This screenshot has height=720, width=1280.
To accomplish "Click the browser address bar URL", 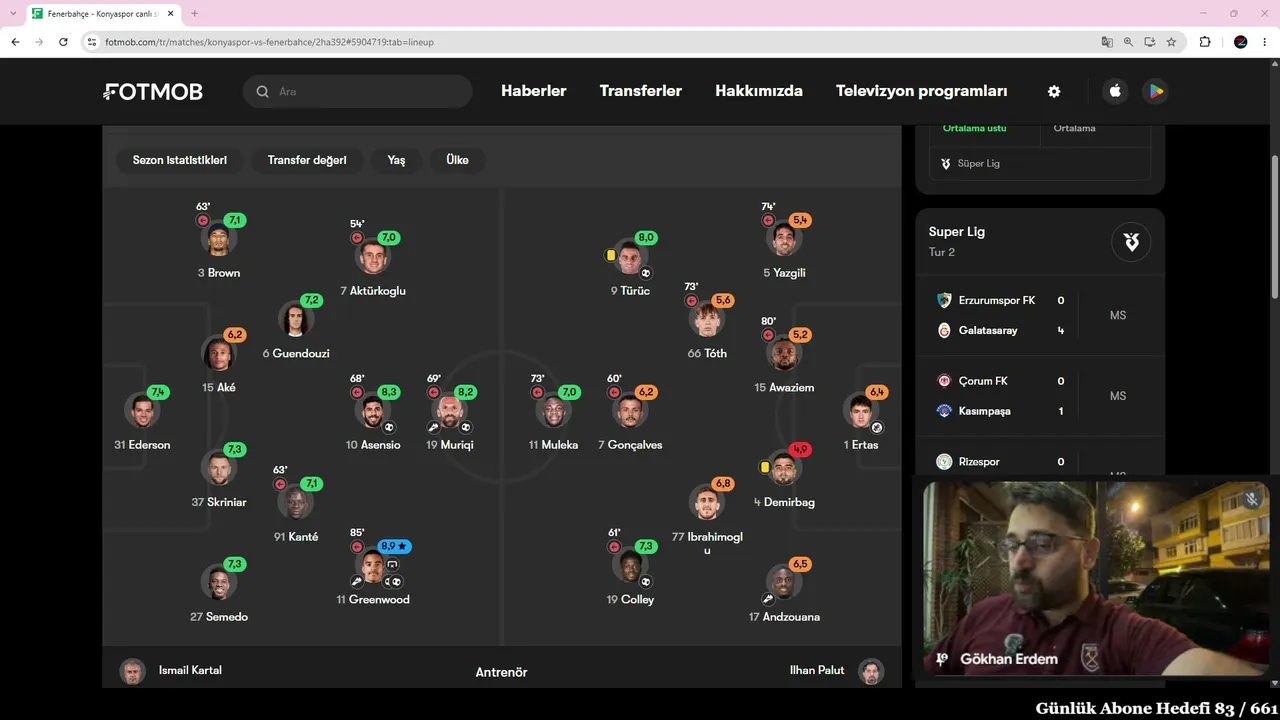I will (270, 42).
